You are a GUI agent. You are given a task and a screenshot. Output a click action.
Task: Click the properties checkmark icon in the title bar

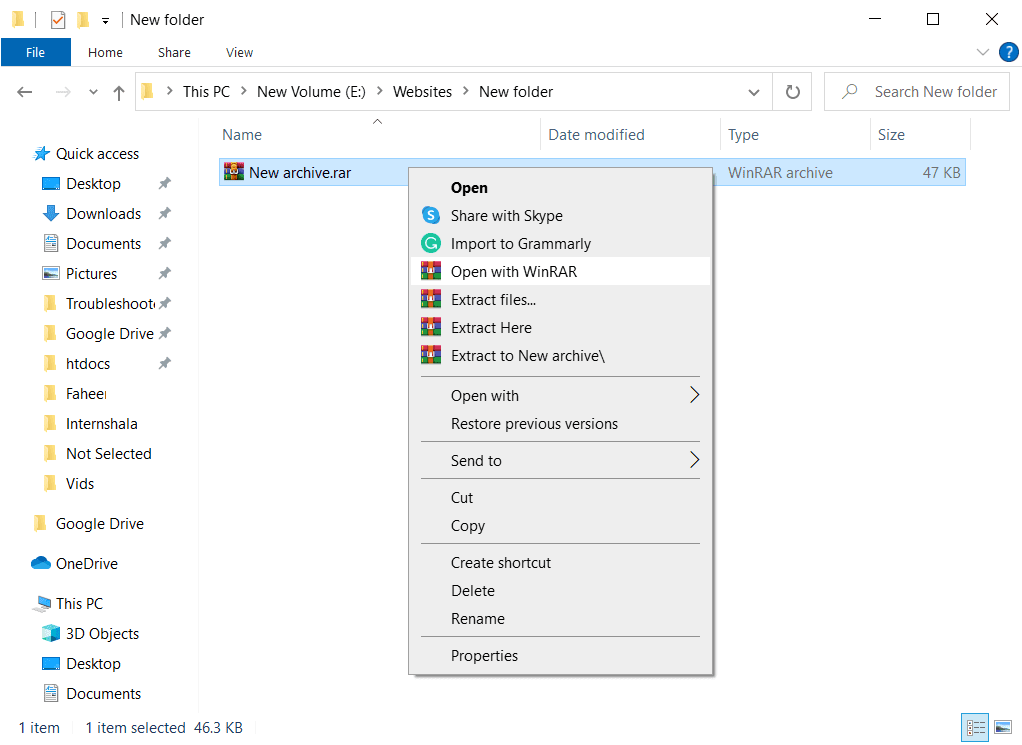pos(58,20)
